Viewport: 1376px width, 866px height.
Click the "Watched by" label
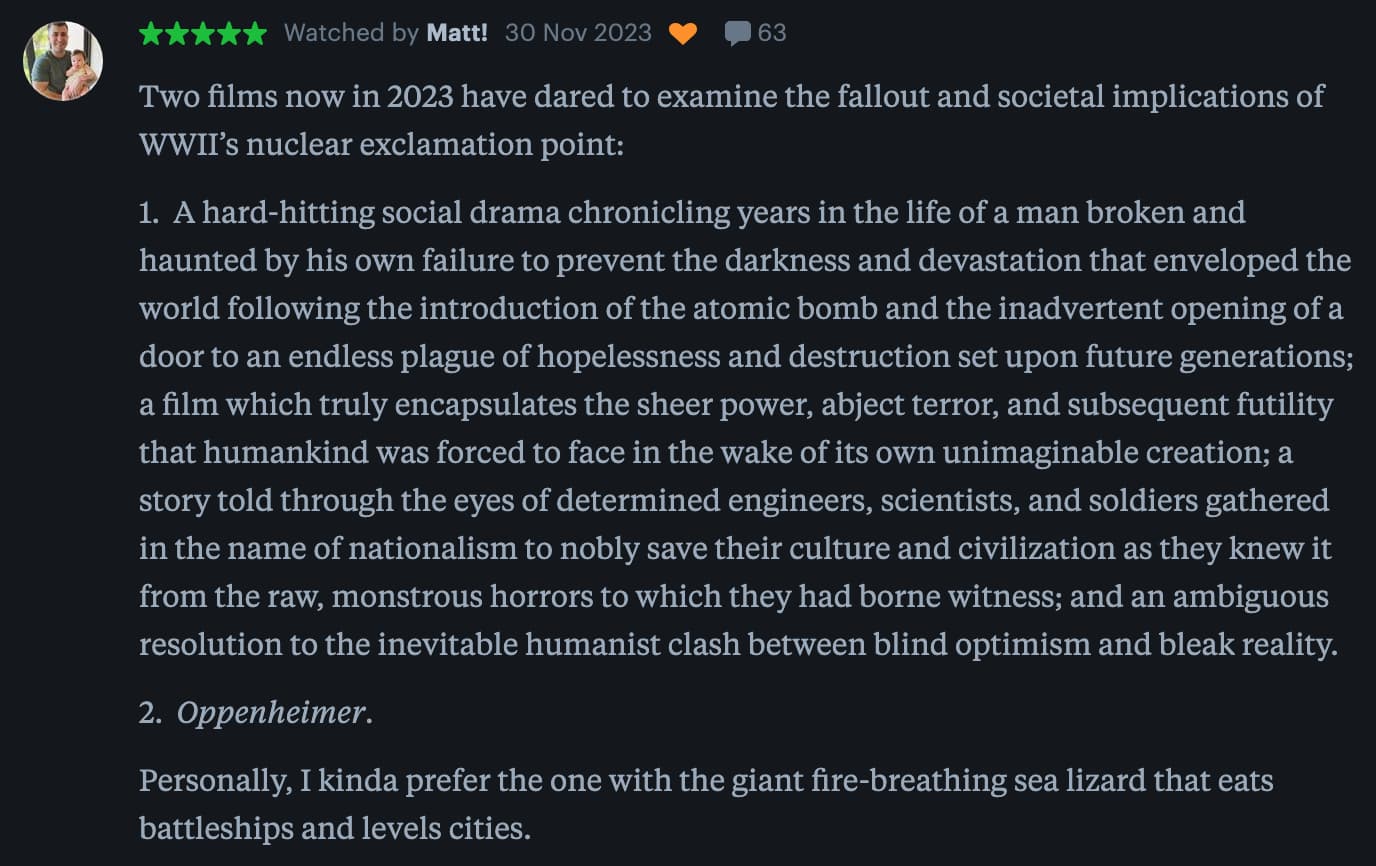coord(351,33)
